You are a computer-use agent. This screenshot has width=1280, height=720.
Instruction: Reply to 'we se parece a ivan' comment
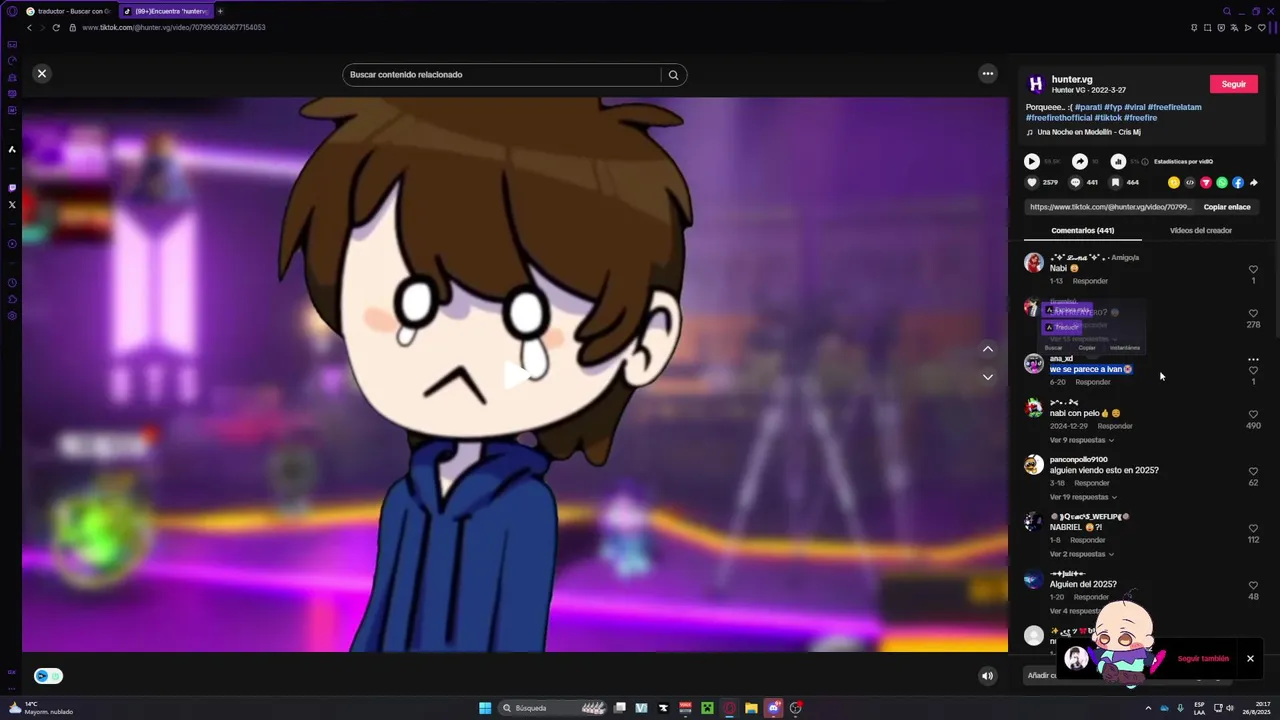click(1092, 382)
